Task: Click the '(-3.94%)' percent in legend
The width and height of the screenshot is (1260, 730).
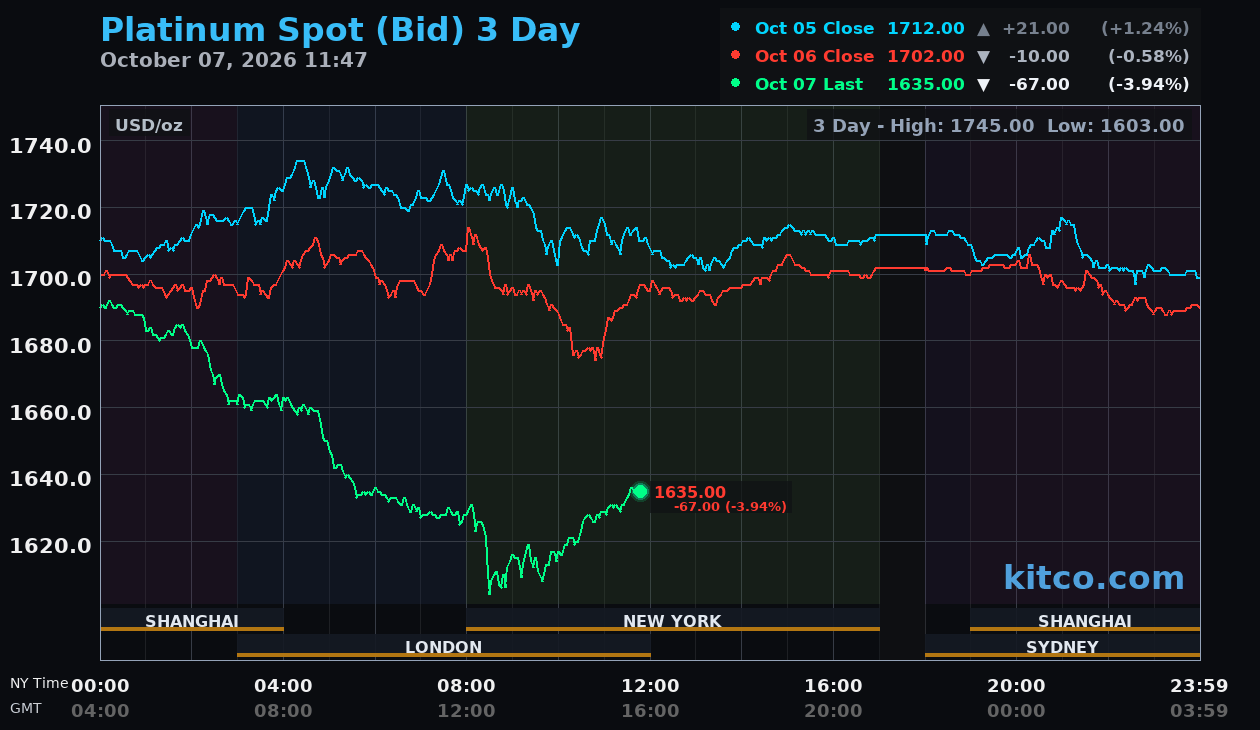Action: (x=1149, y=85)
